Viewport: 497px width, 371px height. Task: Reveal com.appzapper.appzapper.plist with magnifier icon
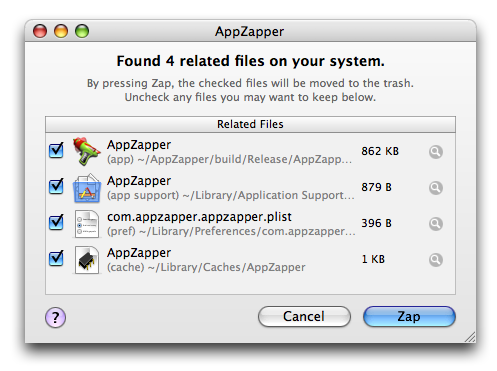point(435,224)
